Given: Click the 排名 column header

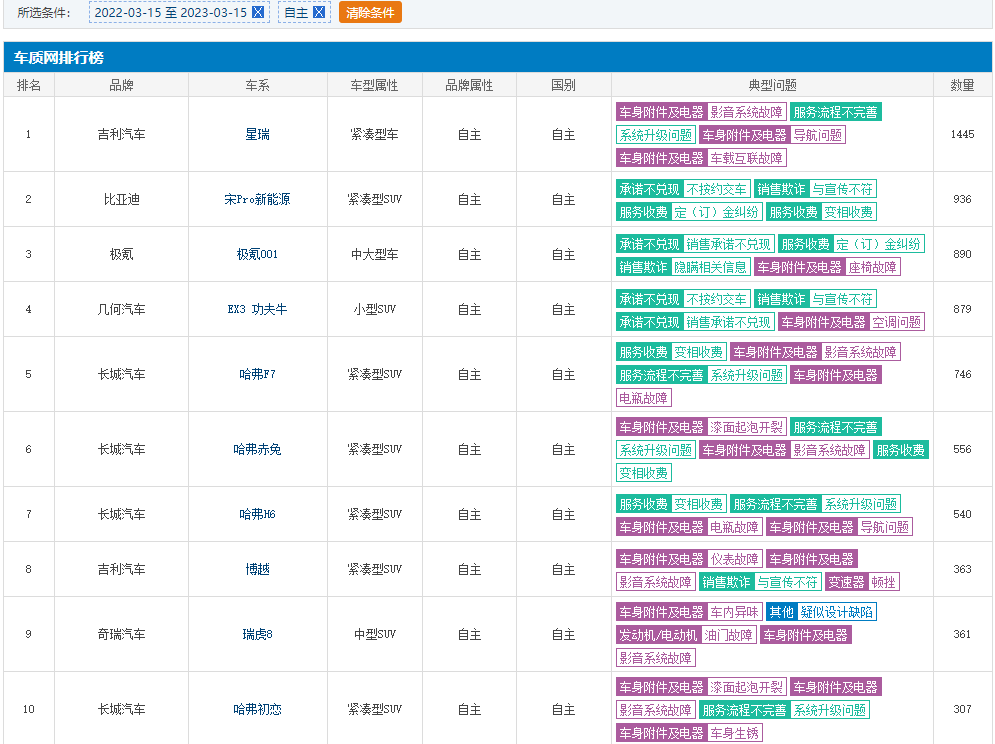Looking at the screenshot, I should (29, 85).
